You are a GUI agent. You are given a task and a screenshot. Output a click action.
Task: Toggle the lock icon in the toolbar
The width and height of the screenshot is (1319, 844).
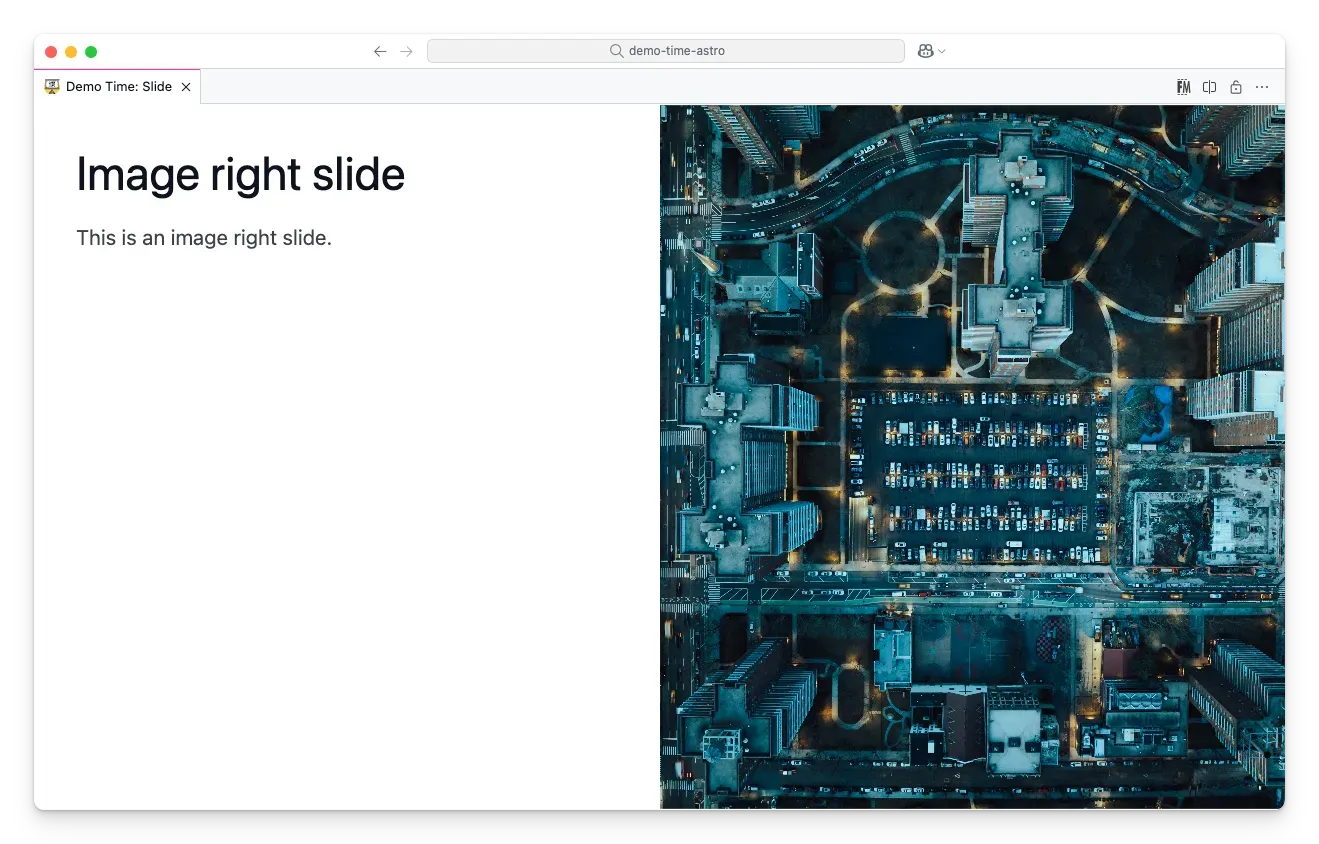pos(1236,87)
